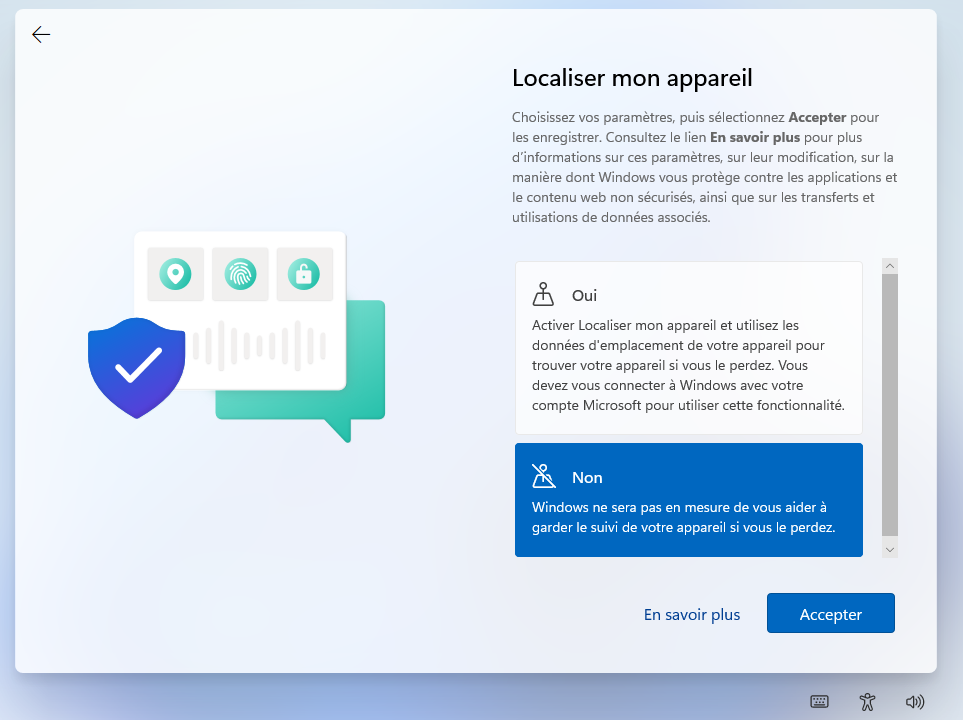Viewport: 963px width, 720px height.
Task: Click the fingerprint illustration icon
Action: click(240, 273)
